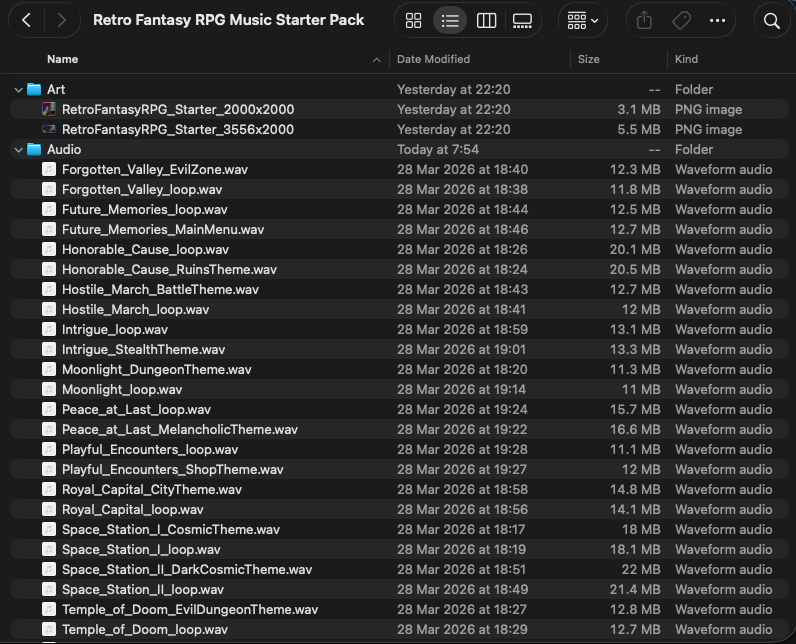796x644 pixels.
Task: Switch to gallery view
Action: [522, 20]
